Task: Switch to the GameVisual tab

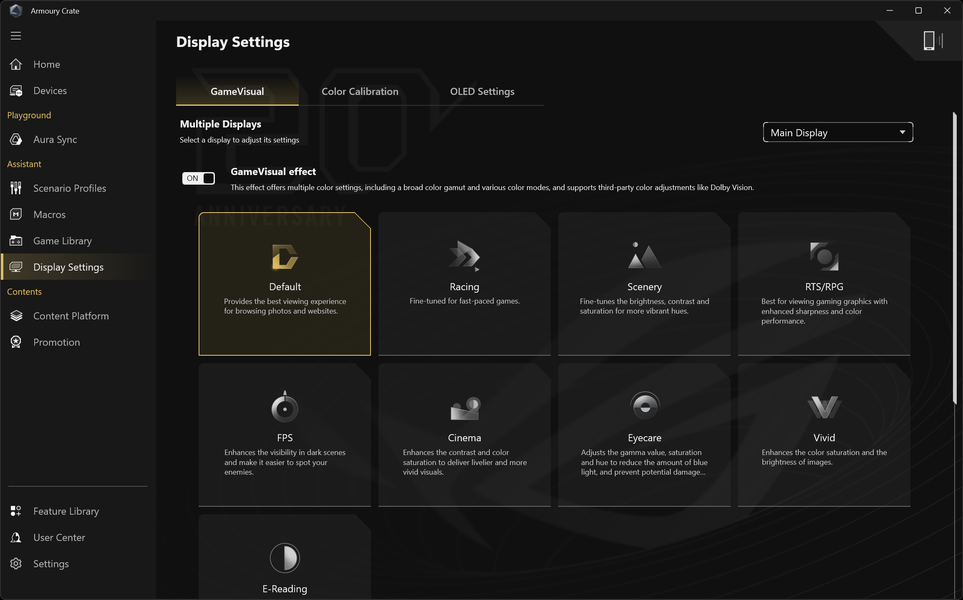Action: coord(237,92)
